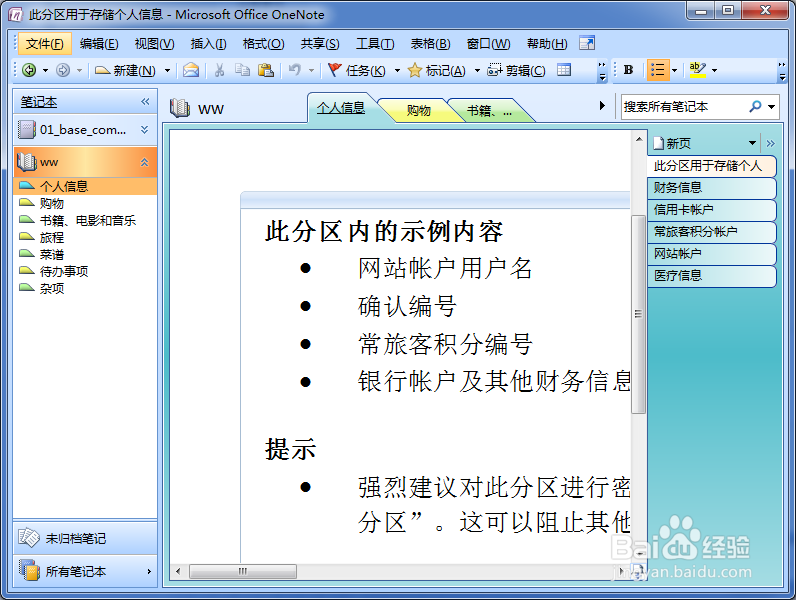The image size is (796, 600).
Task: Open the 编辑(E) menu
Action: click(99, 44)
